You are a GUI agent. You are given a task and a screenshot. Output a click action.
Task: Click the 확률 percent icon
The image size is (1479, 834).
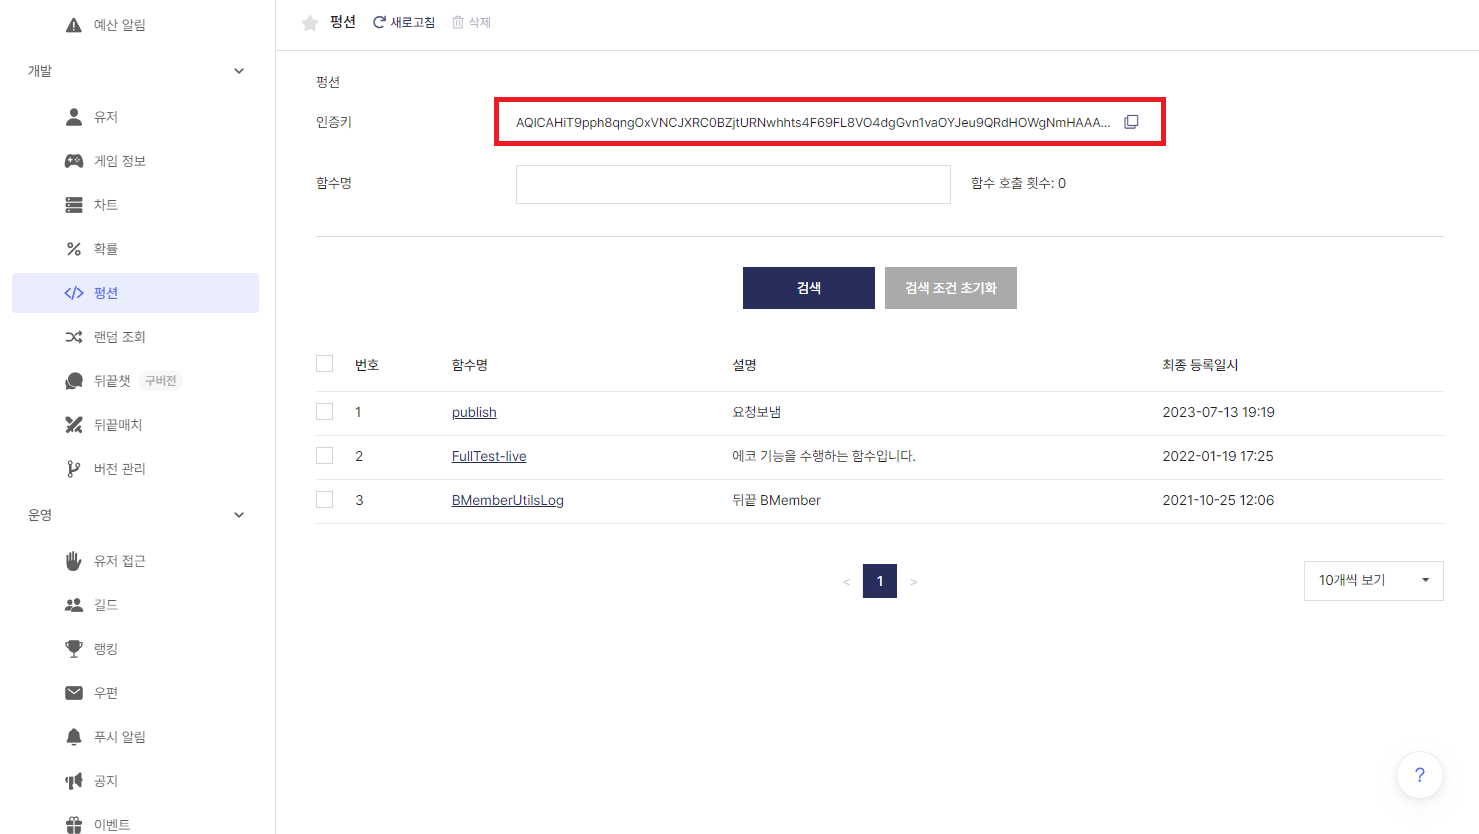coord(74,249)
